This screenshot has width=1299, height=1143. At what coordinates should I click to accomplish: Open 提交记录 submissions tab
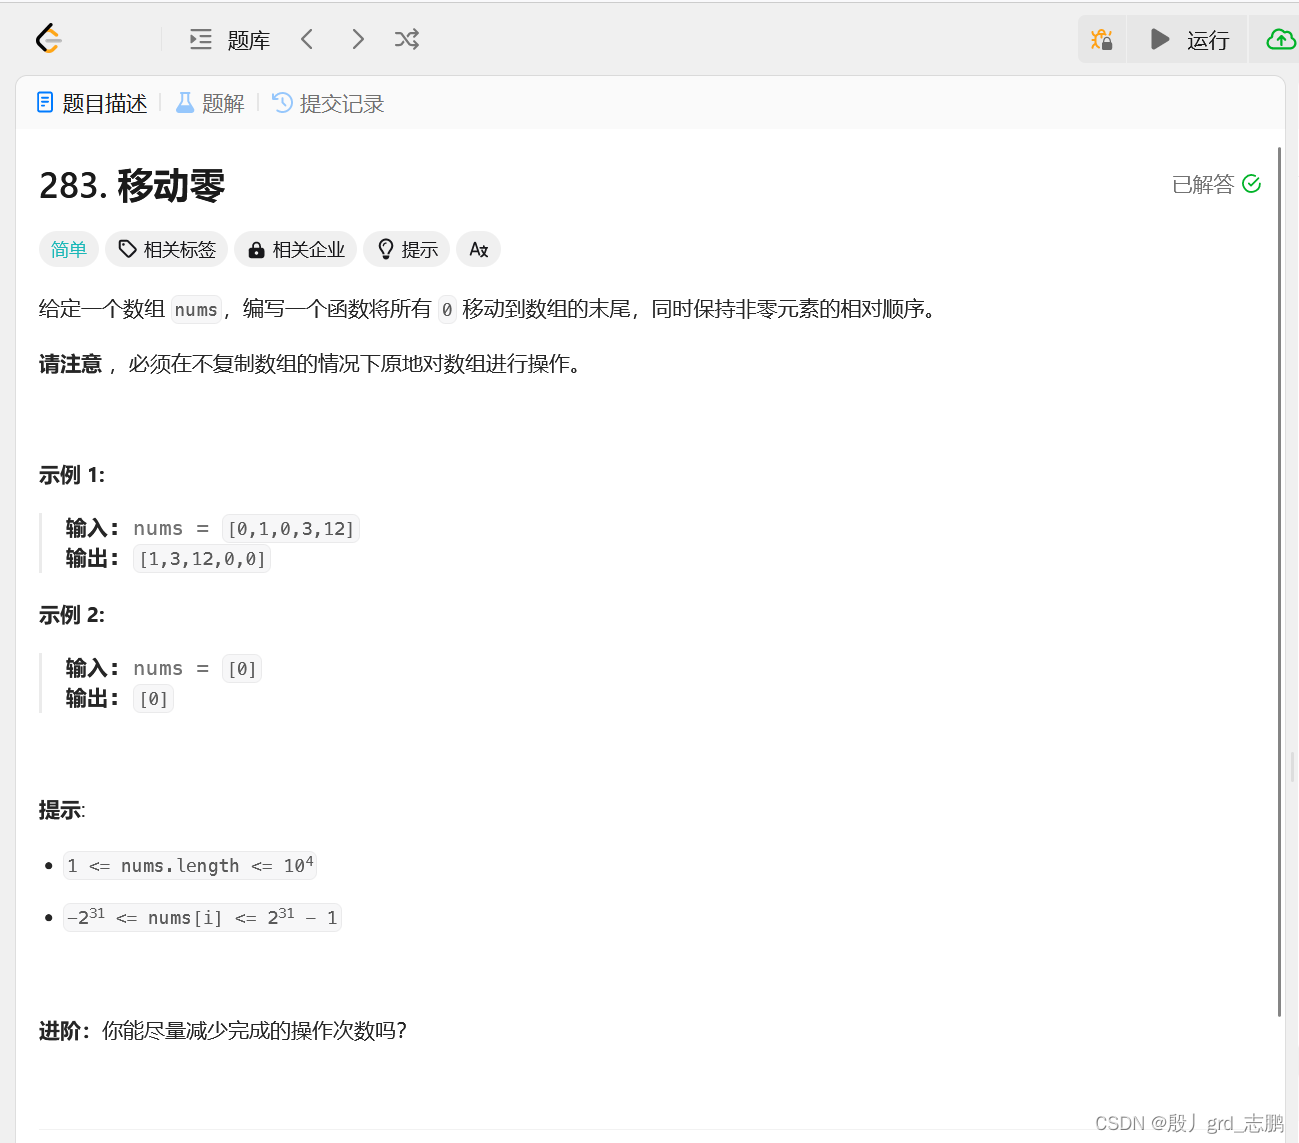[x=328, y=103]
